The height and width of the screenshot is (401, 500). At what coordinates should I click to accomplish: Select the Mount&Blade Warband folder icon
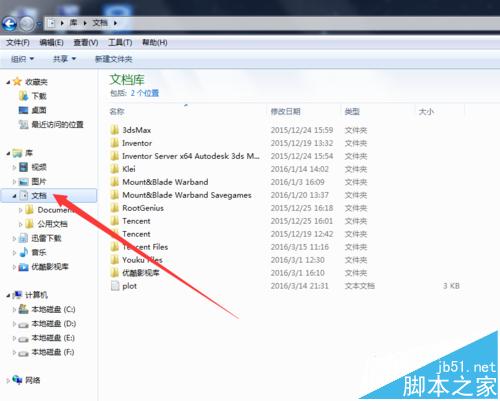(x=115, y=182)
